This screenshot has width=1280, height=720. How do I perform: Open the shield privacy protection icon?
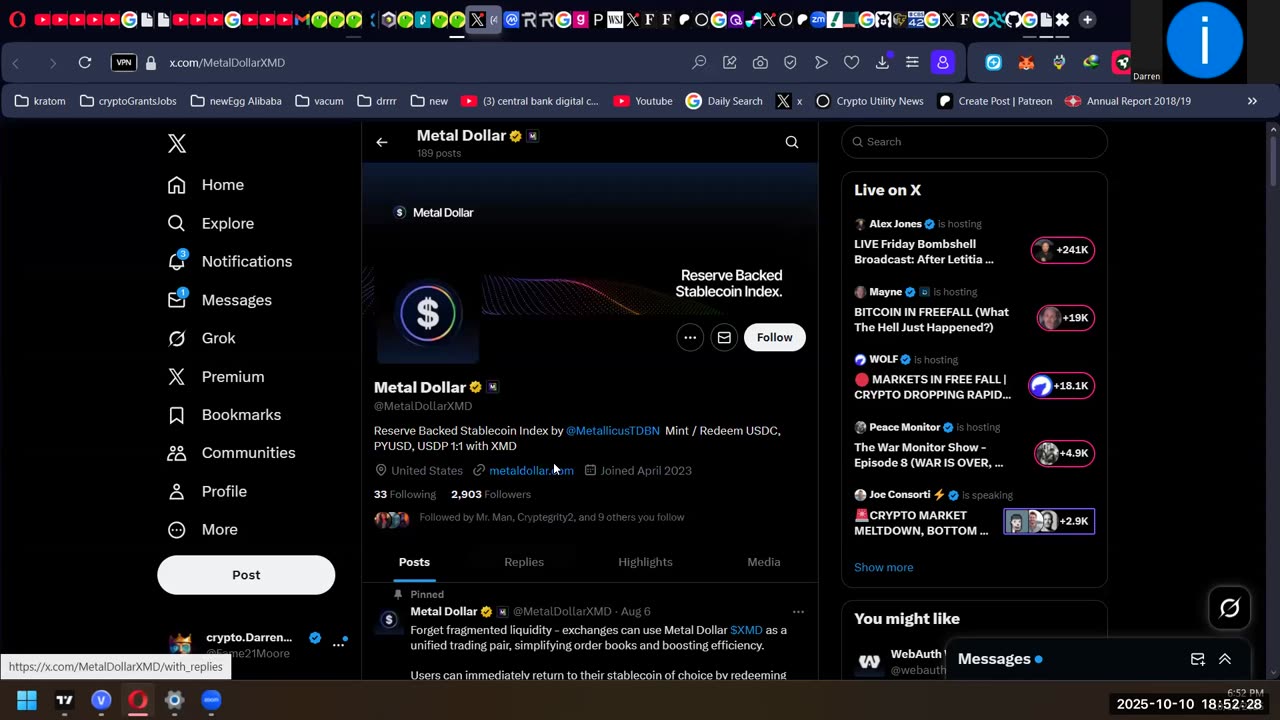[x=790, y=62]
